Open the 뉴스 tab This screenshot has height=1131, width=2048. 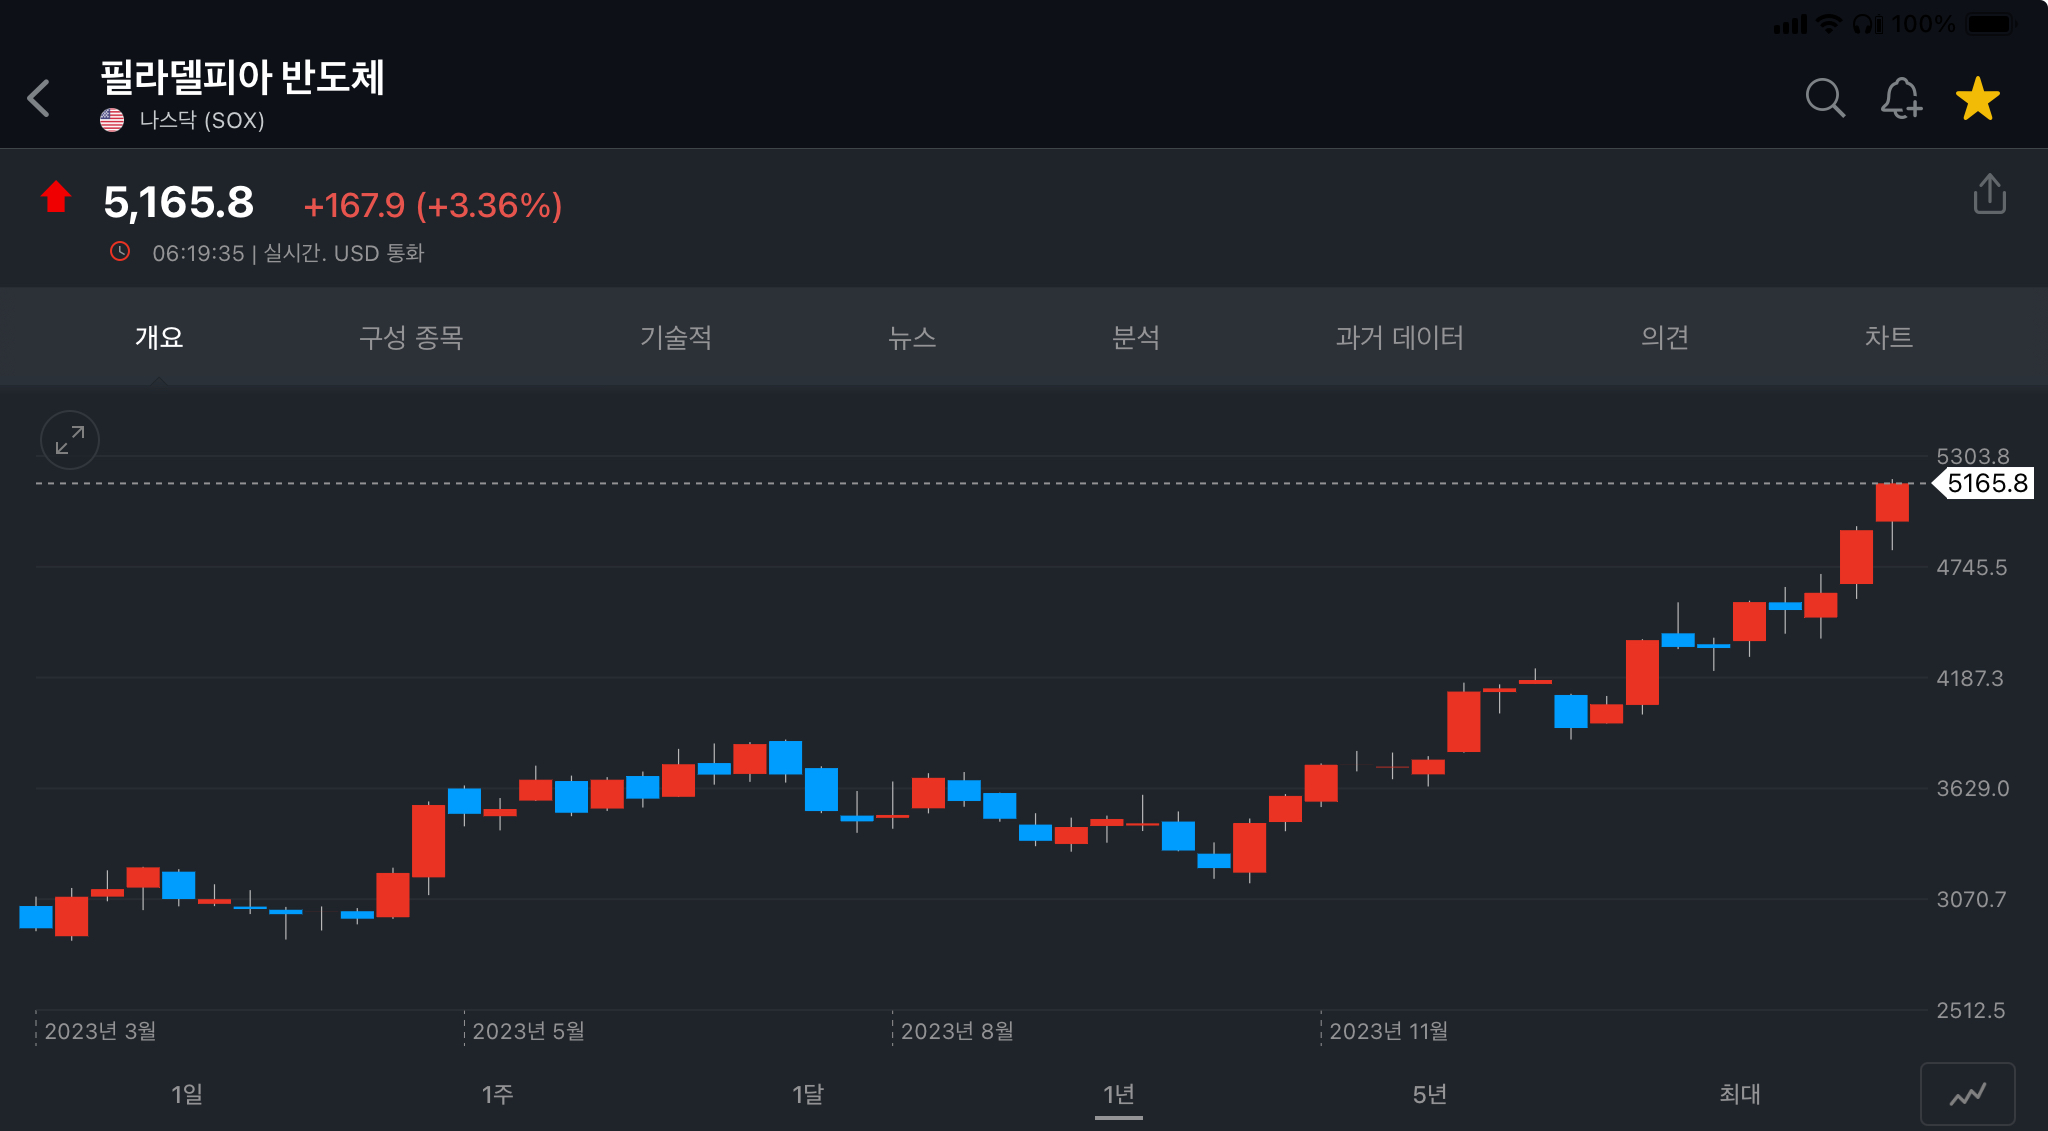(912, 338)
